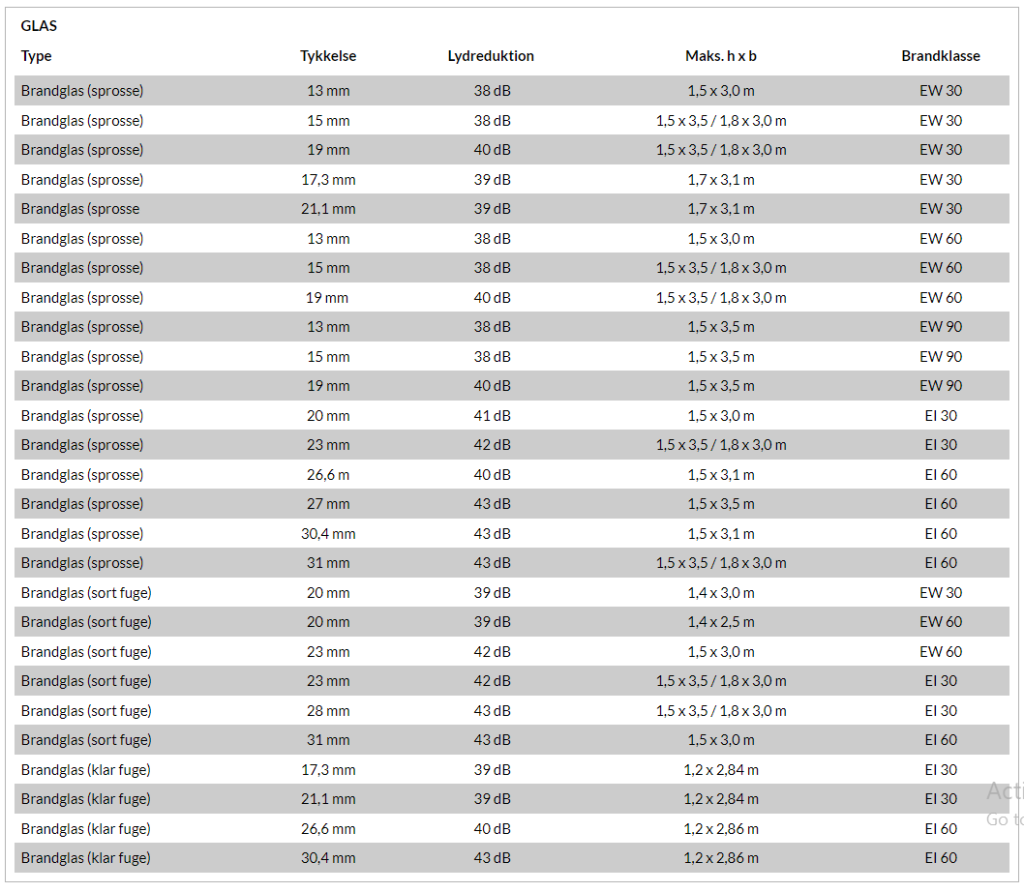Select the 1,4 x 2,5 m size cell

point(720,622)
